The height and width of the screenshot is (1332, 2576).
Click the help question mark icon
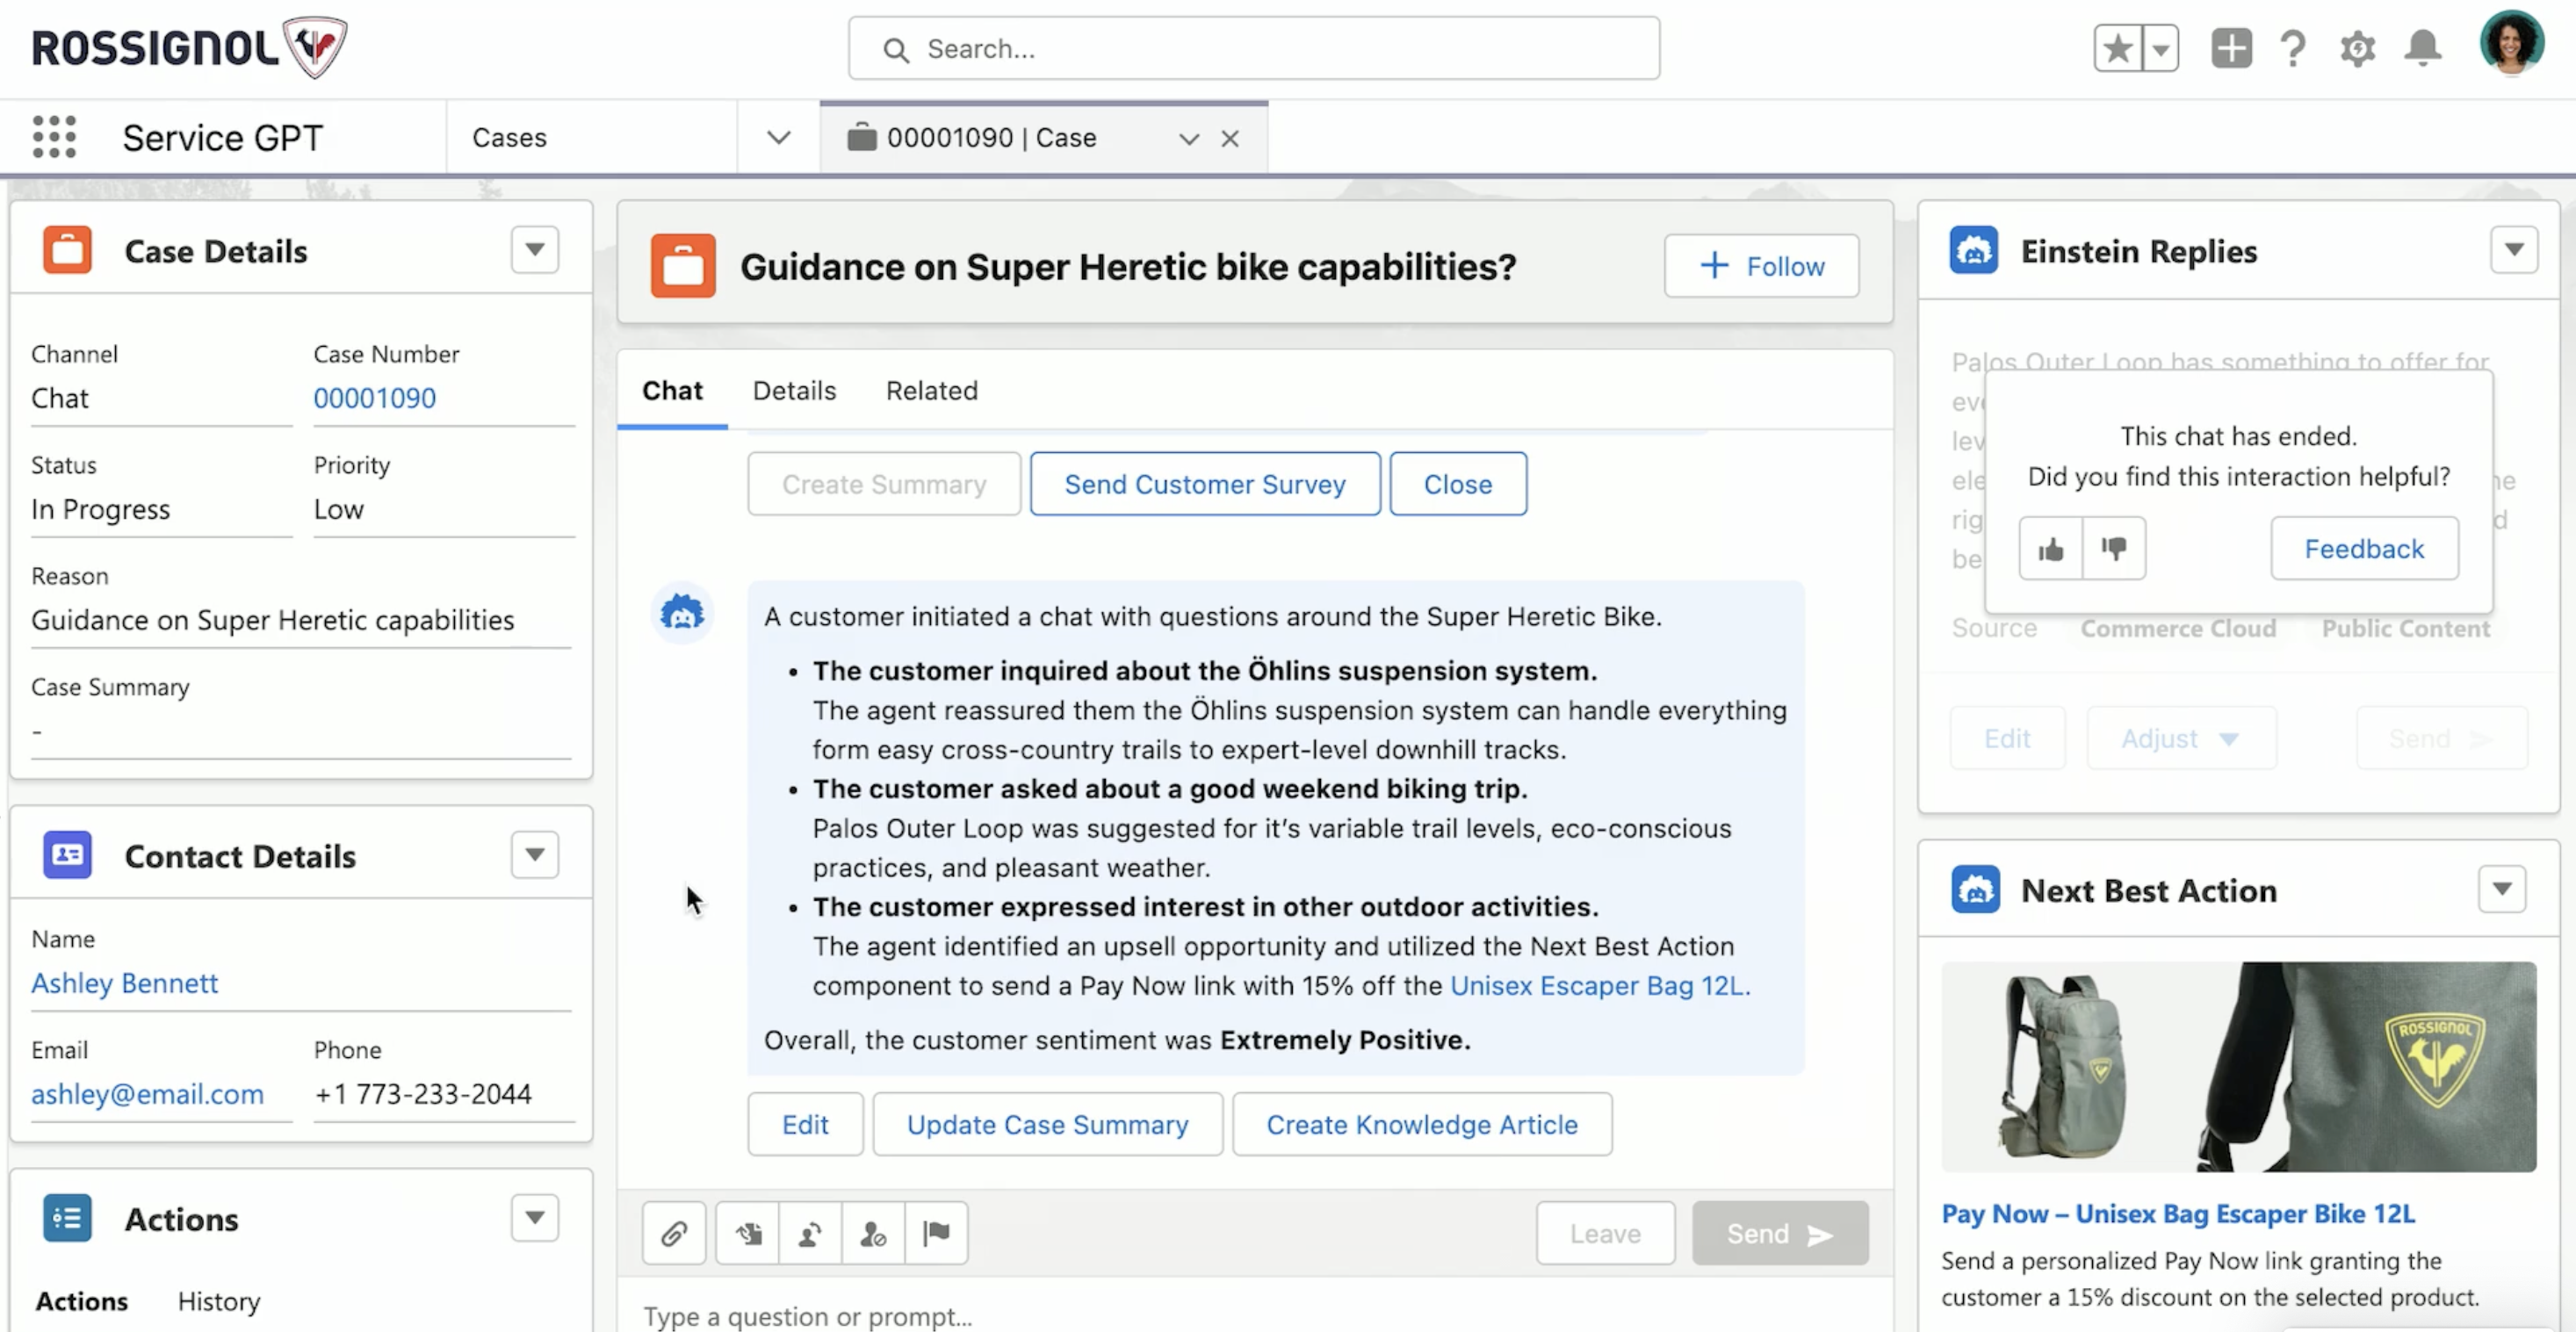2293,48
